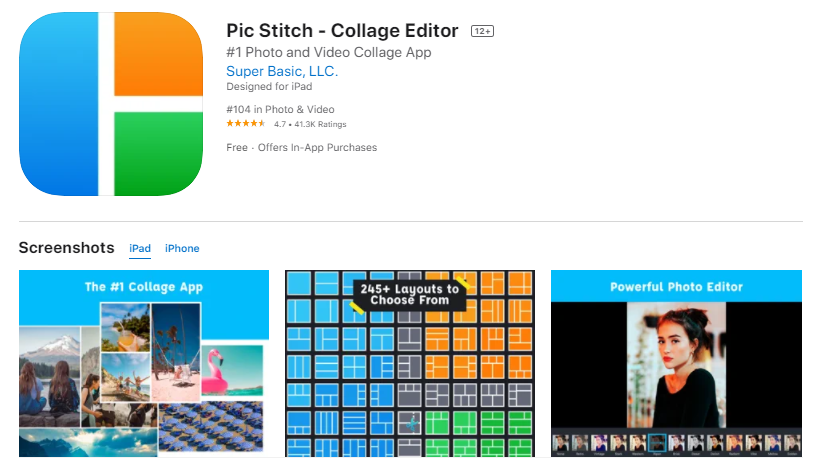Viewport: 823px width, 458px height.
Task: Click #104 in Photo & Video ranking
Action: 280,109
